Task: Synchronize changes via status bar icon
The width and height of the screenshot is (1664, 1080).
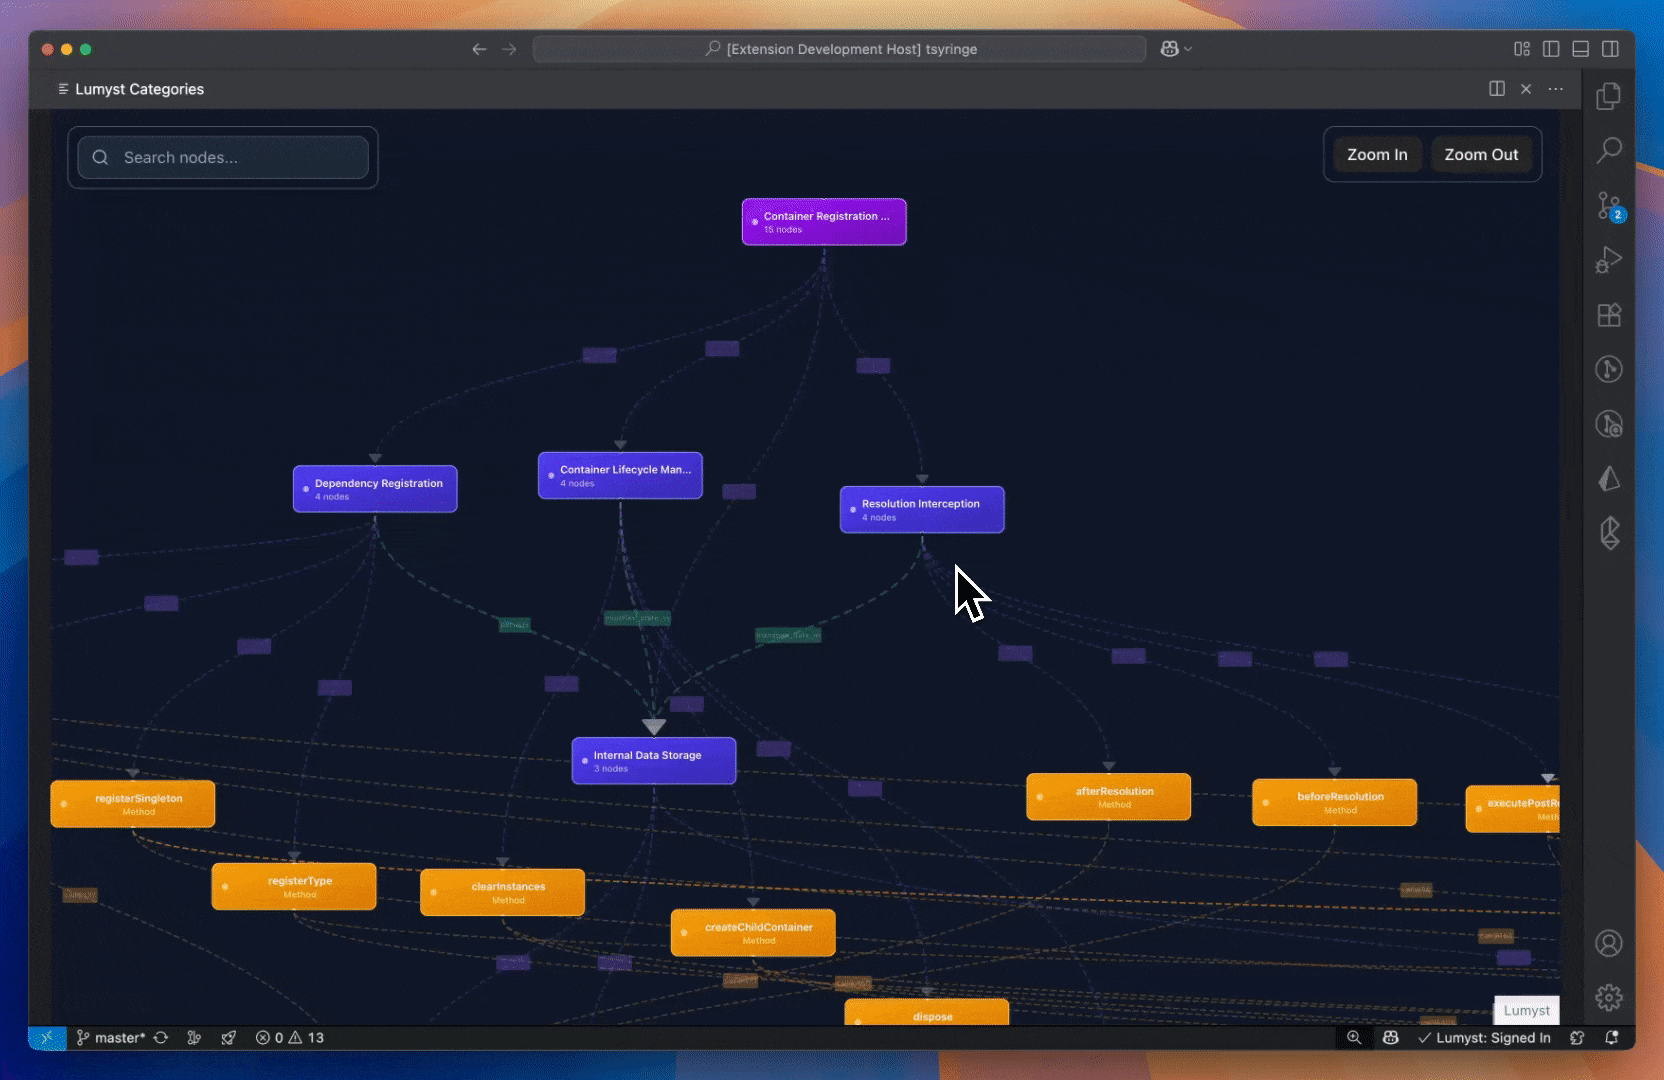Action: pos(161,1038)
